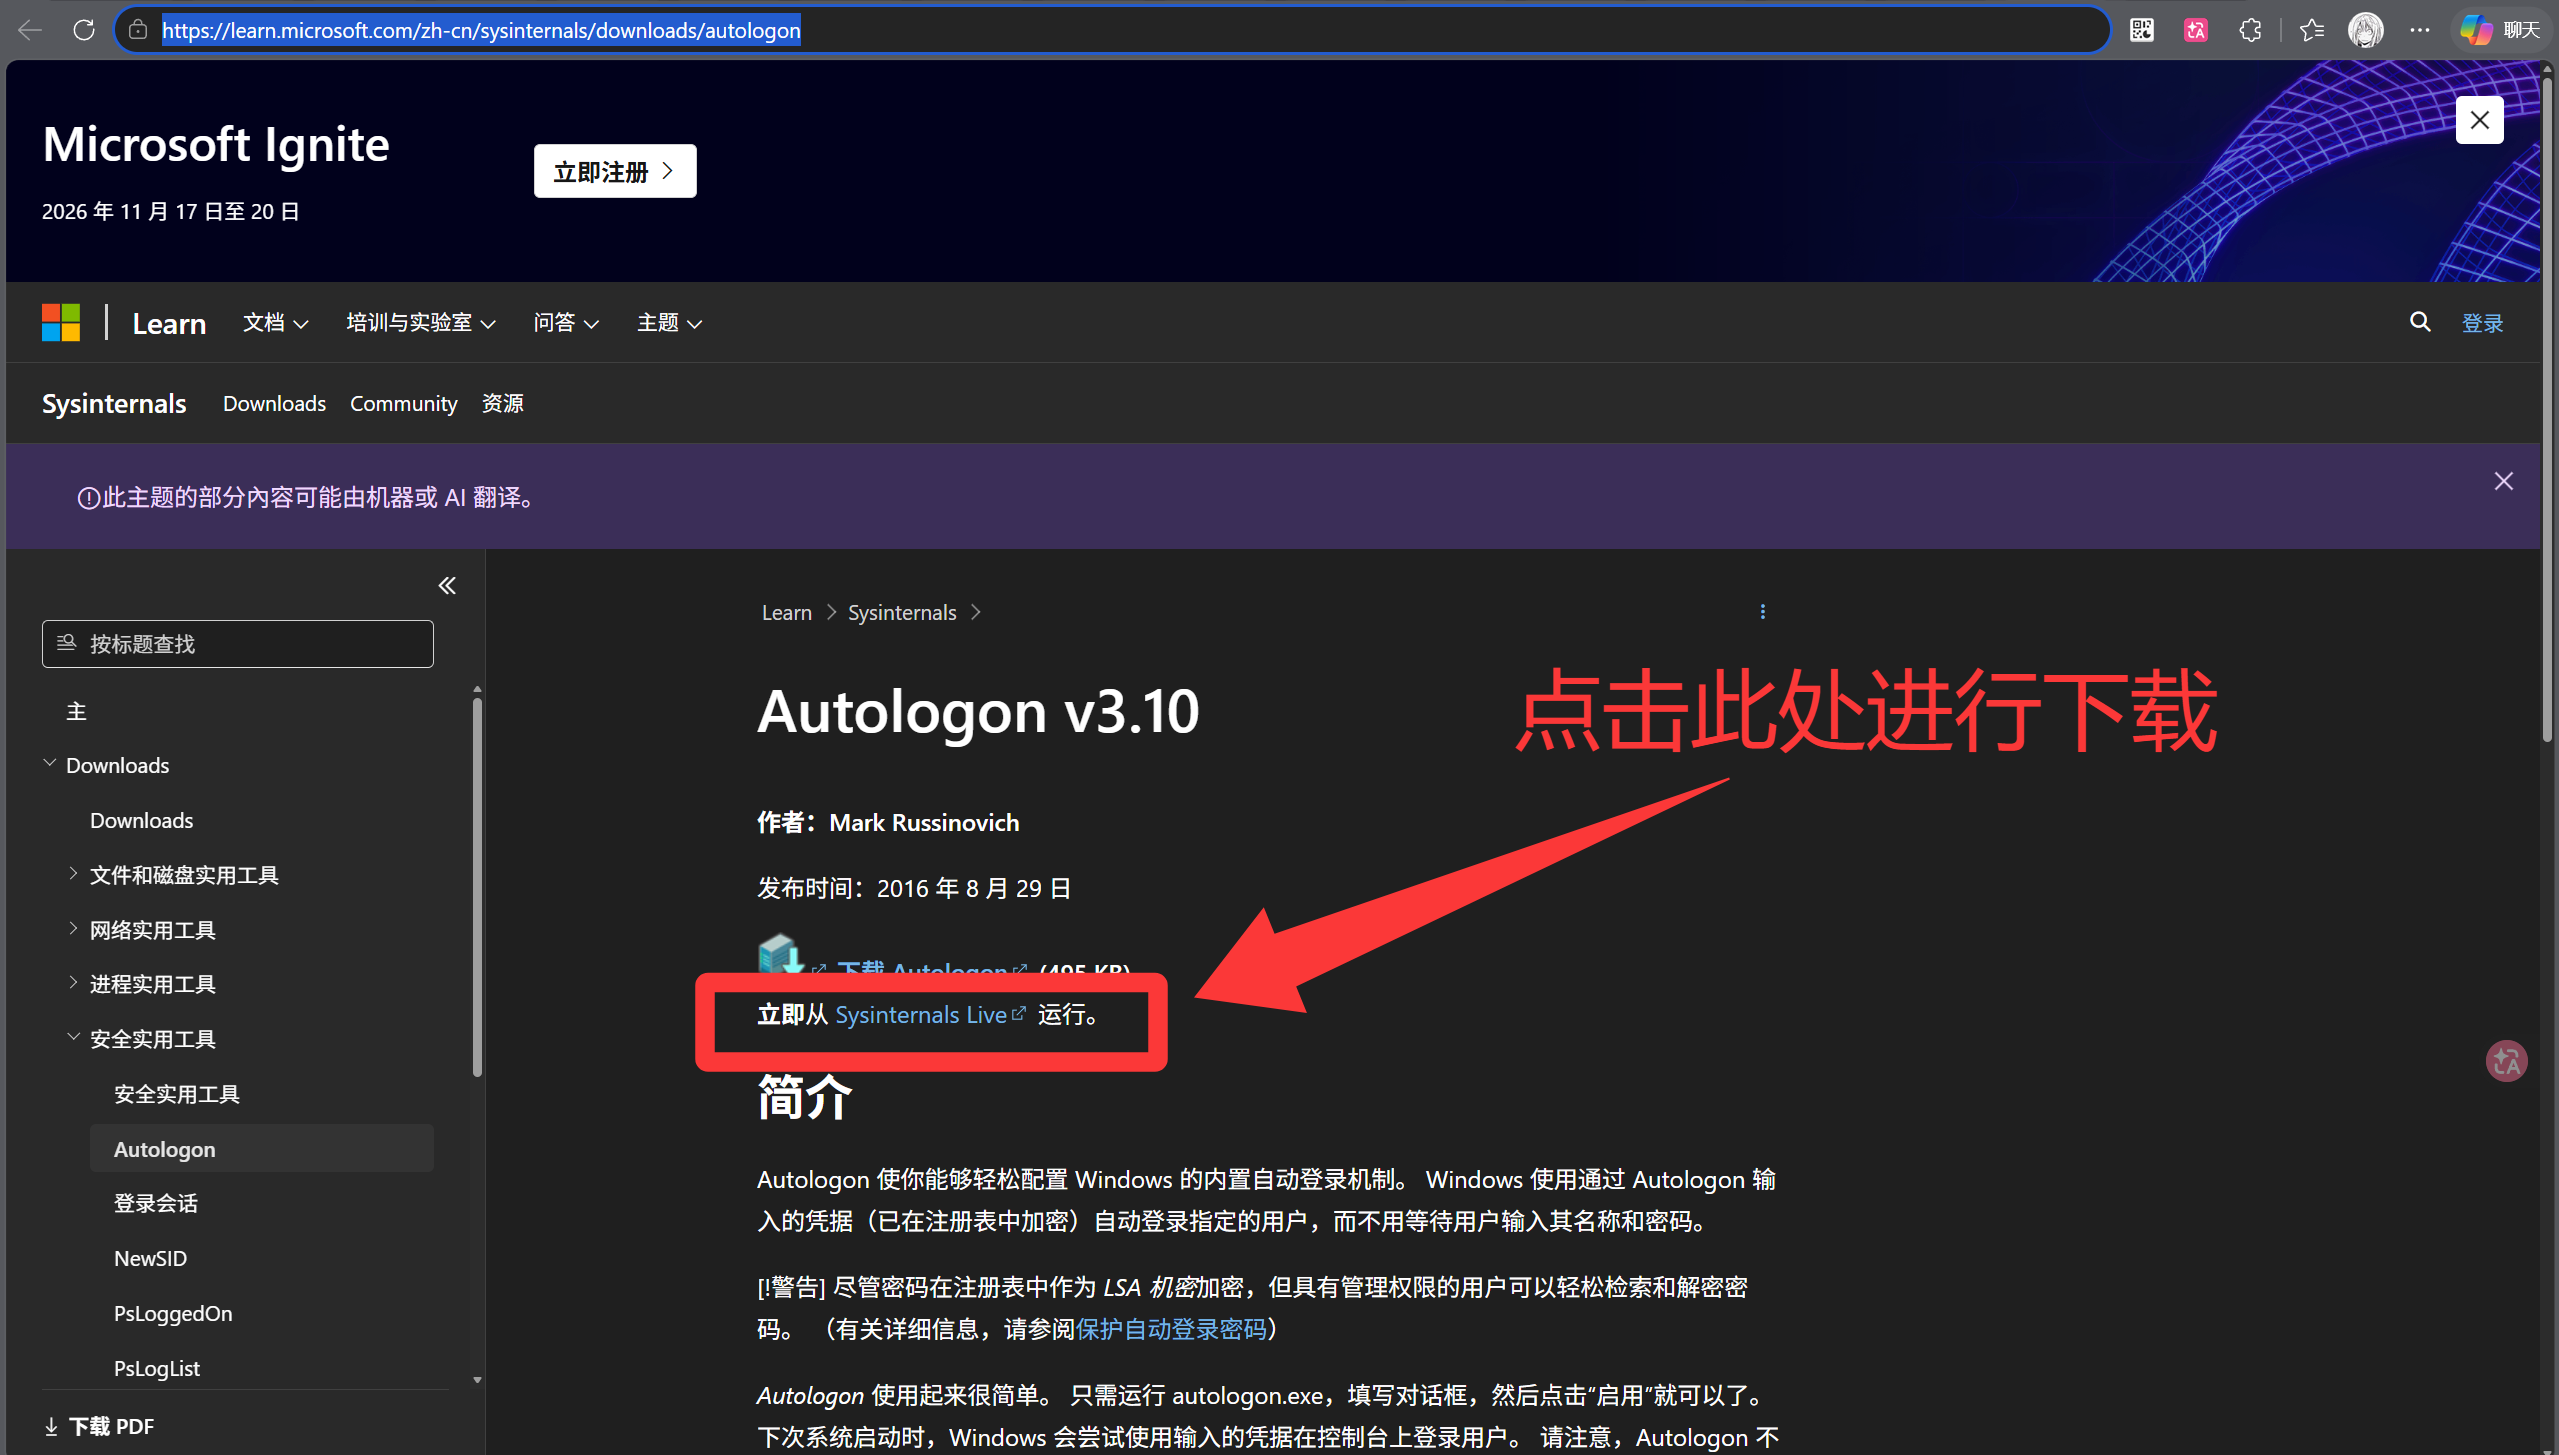The height and width of the screenshot is (1455, 2559).
Task: Open favorites star icon
Action: pyautogui.click(x=2311, y=30)
